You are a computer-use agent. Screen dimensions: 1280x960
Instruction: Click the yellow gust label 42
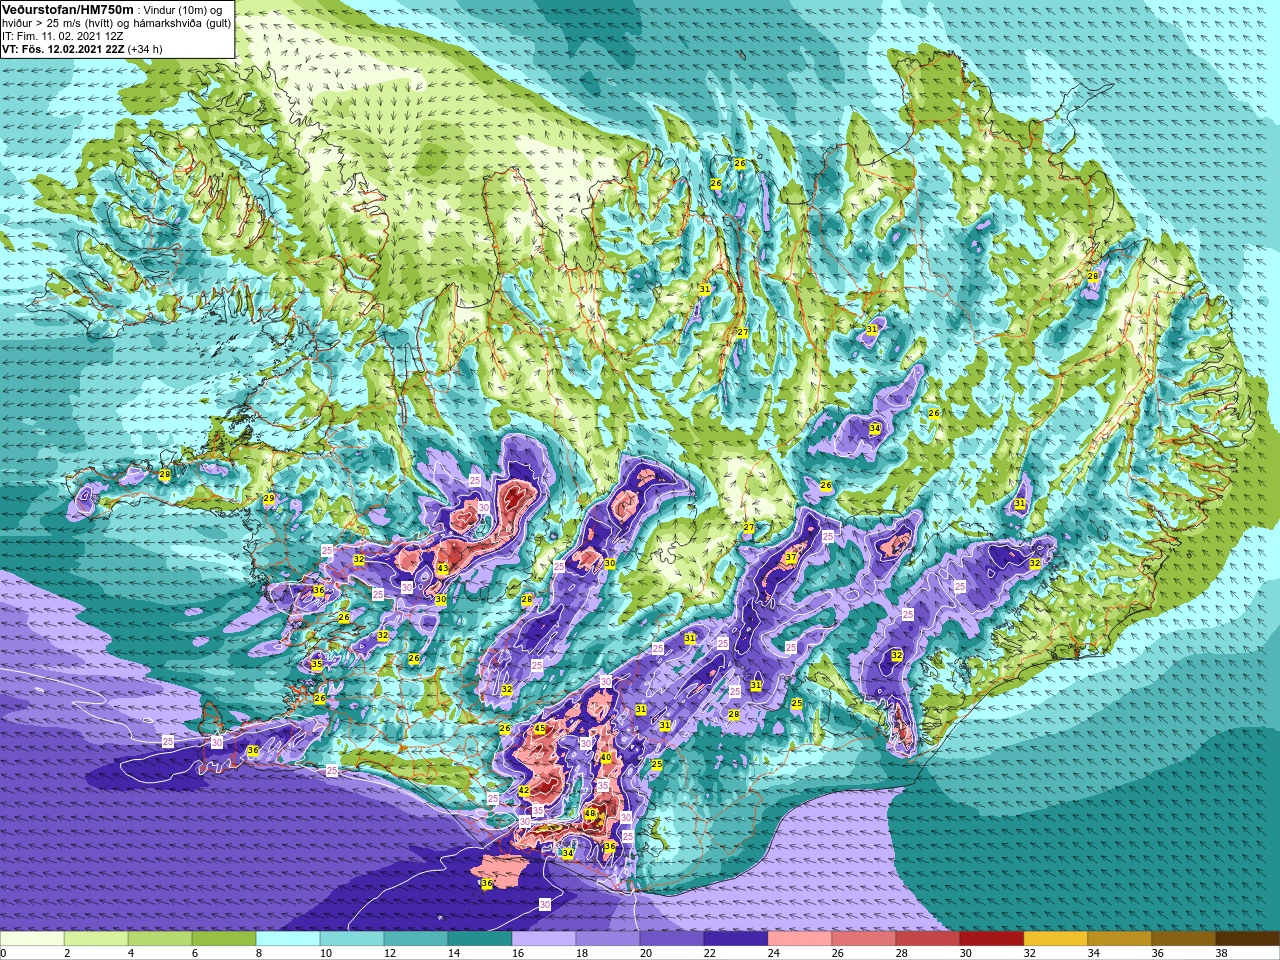(x=523, y=790)
